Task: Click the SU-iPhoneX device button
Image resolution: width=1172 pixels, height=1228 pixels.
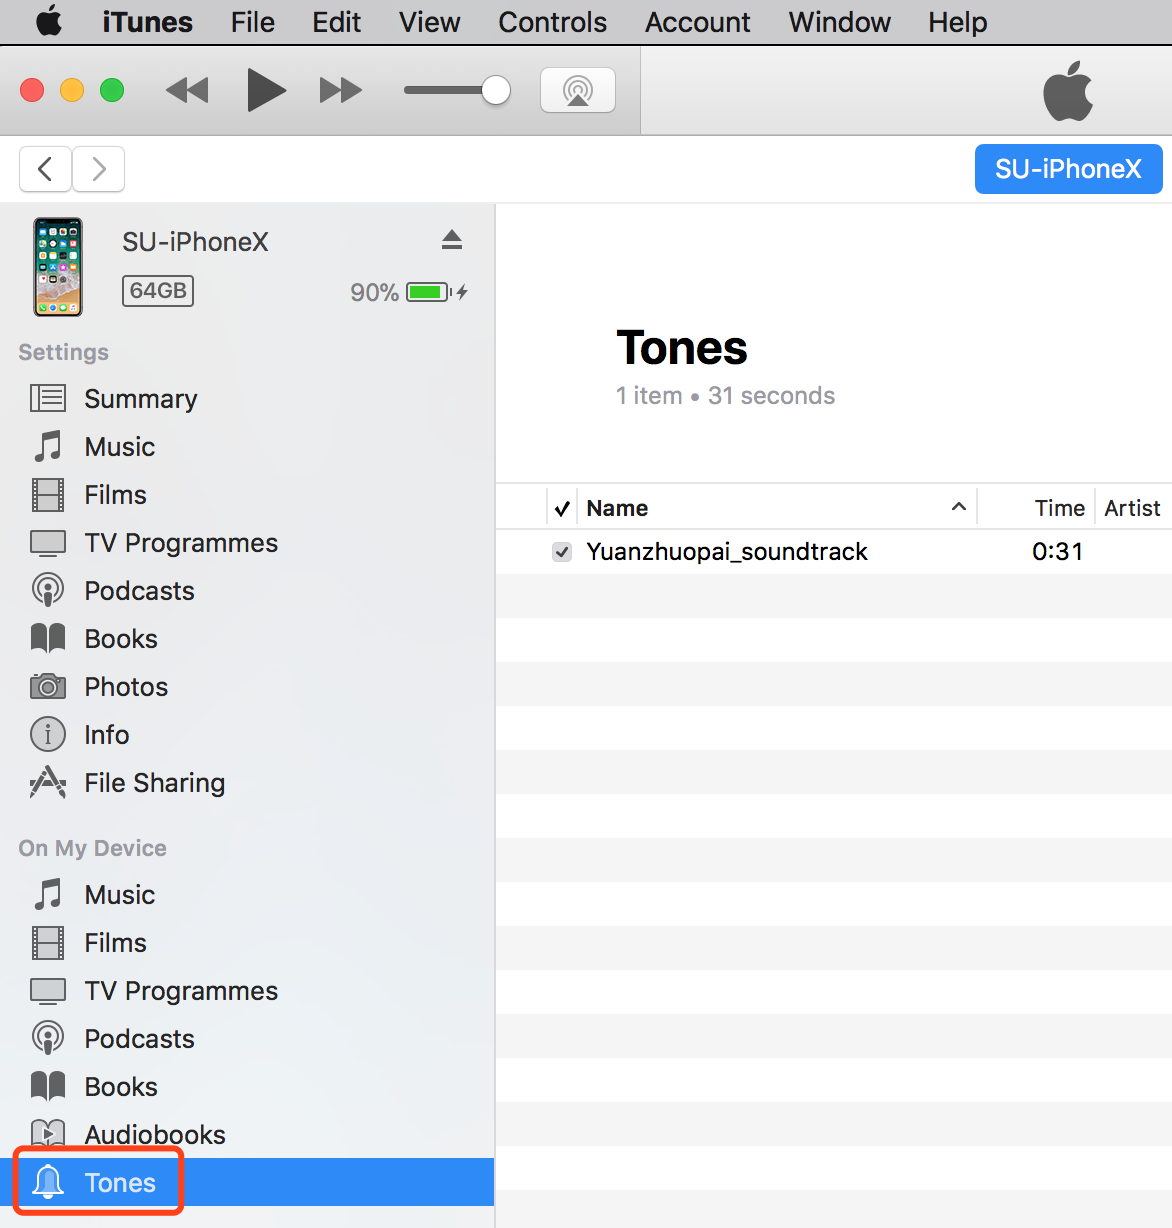Action: tap(1068, 169)
